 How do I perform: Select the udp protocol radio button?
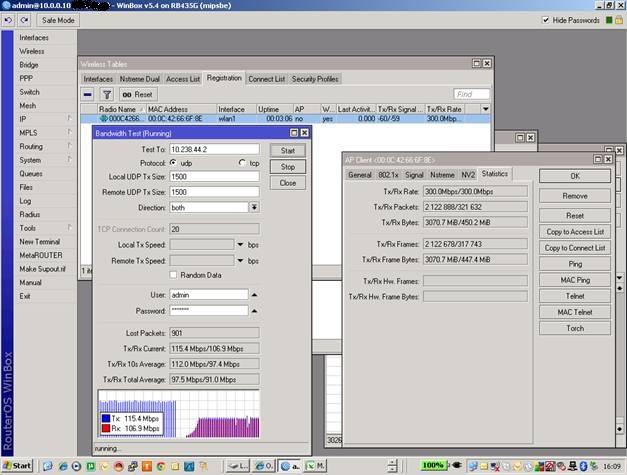point(173,163)
